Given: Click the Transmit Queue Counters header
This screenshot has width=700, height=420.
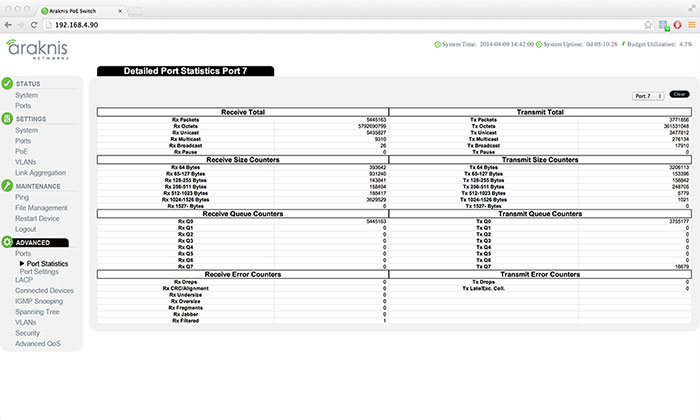Looking at the screenshot, I should [x=540, y=214].
